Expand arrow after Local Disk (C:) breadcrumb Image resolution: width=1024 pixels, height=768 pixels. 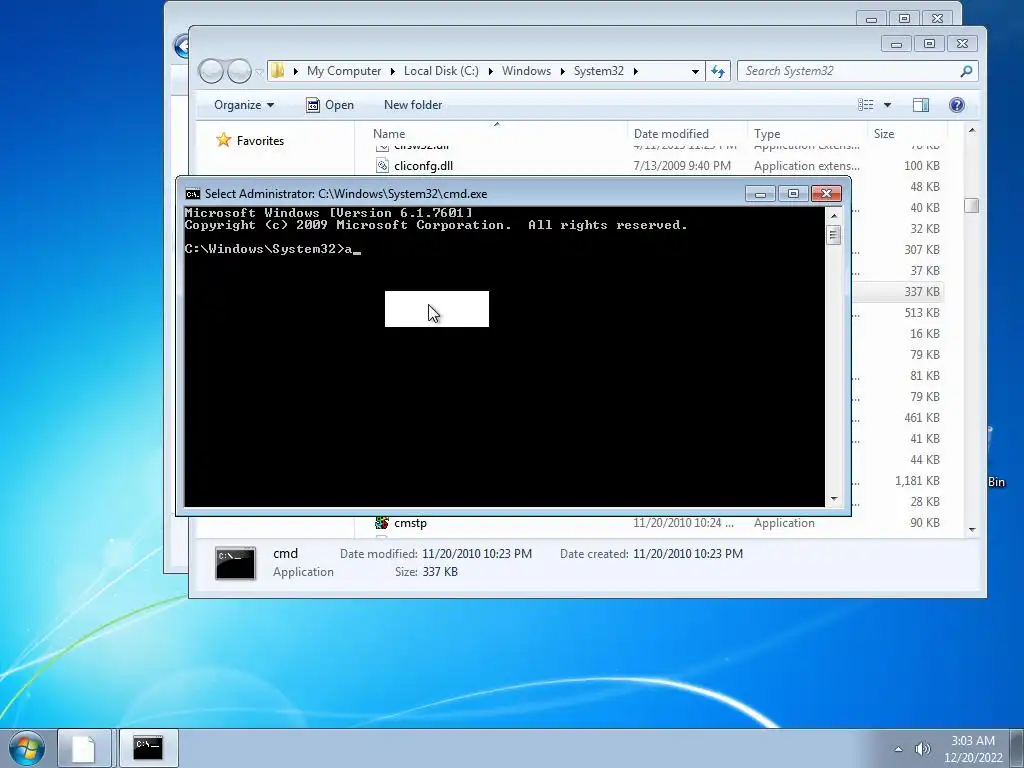490,71
